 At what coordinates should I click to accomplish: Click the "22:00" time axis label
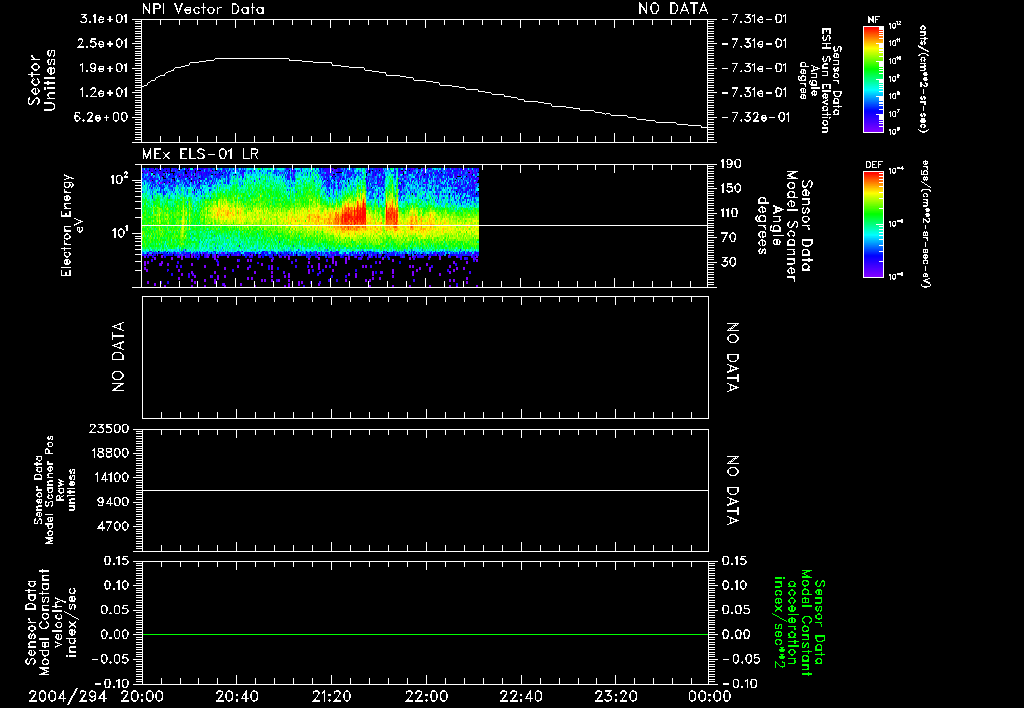coord(426,696)
